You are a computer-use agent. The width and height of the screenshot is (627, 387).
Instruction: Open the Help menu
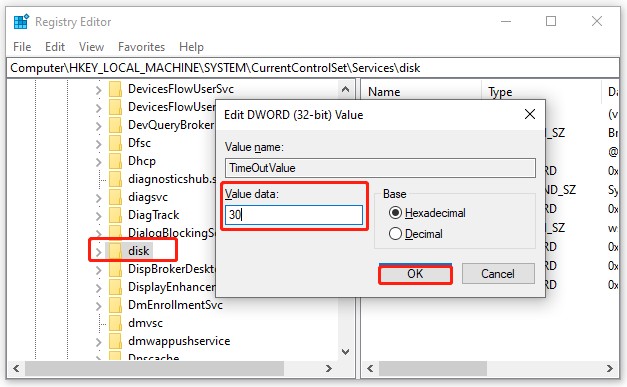(191, 47)
